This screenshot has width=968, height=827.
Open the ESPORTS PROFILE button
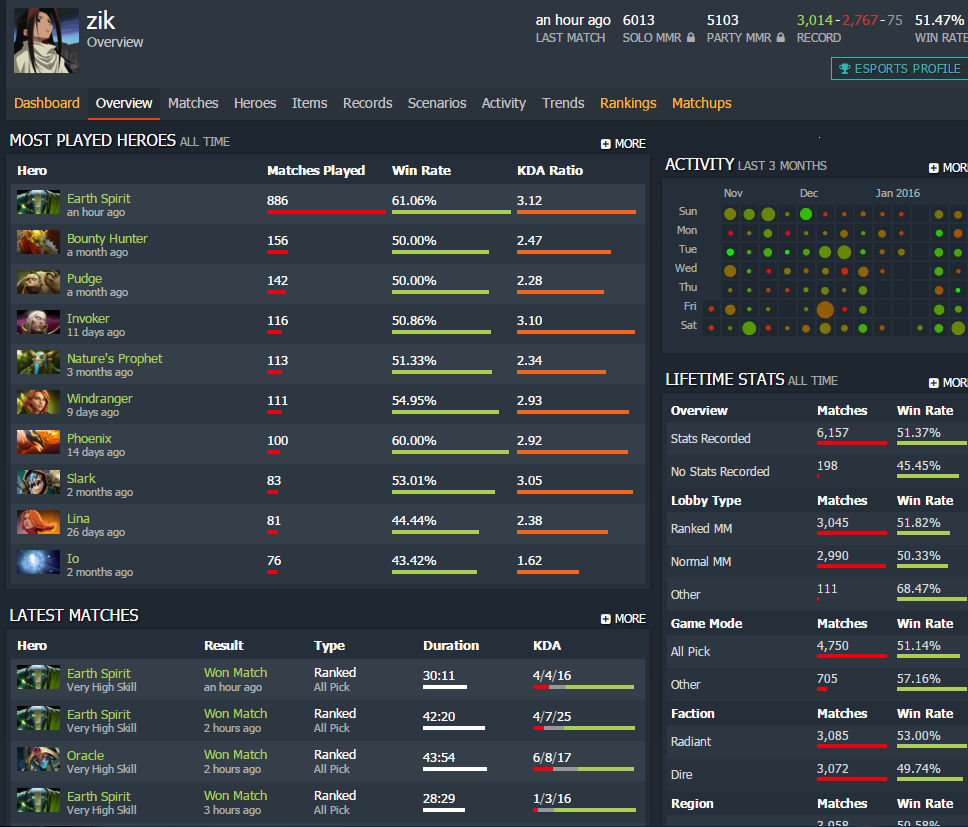tap(900, 69)
